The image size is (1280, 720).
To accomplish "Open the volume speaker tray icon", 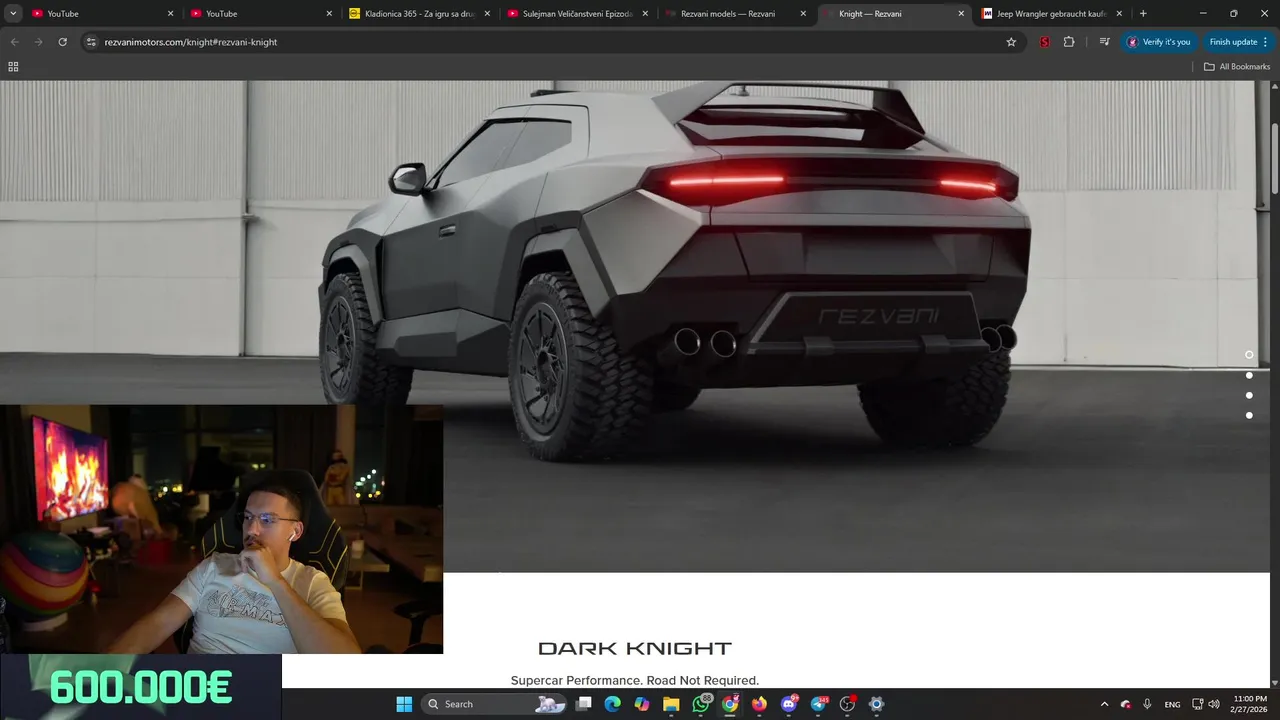I will pyautogui.click(x=1214, y=704).
